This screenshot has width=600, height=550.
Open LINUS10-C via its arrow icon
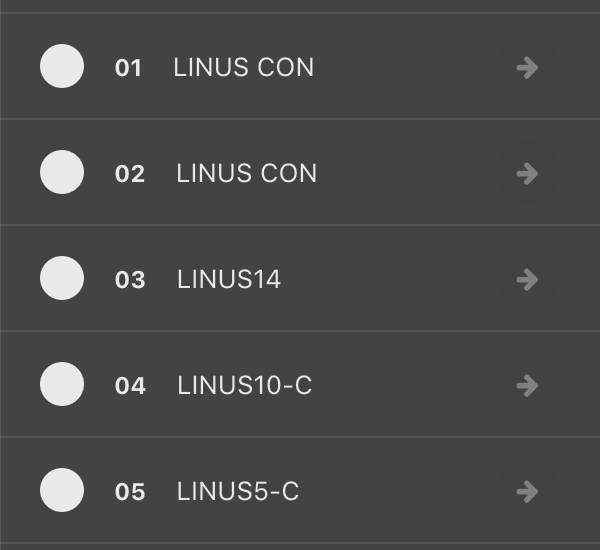(527, 386)
